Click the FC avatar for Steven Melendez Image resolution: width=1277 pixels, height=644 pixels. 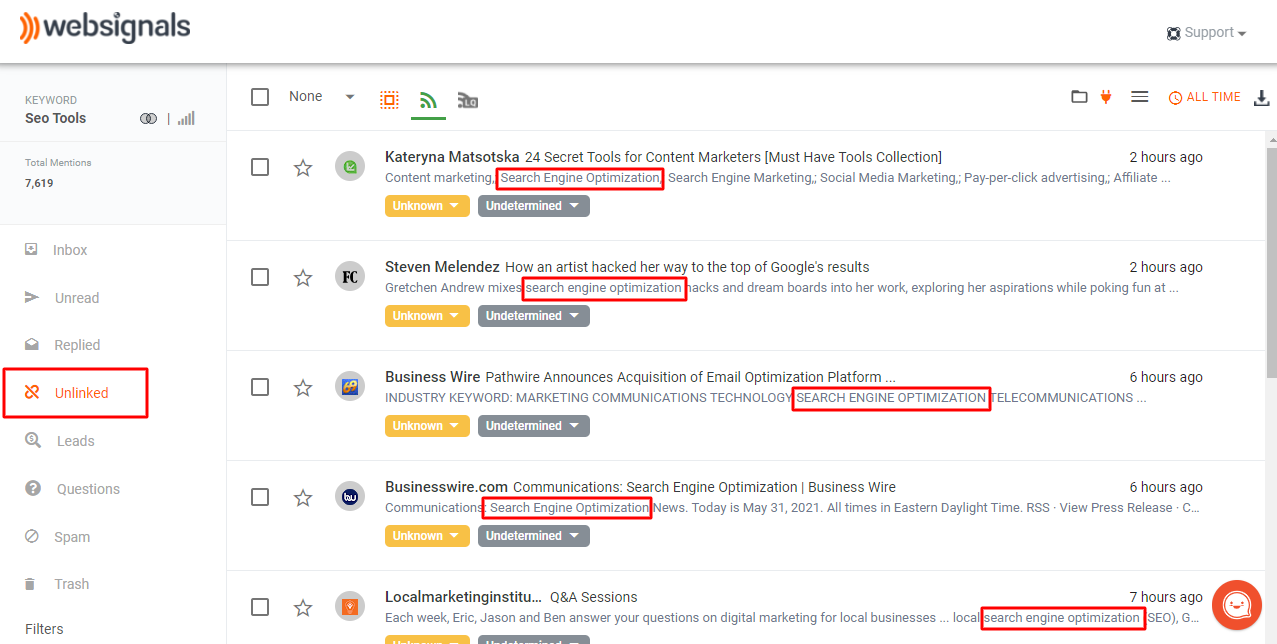[x=350, y=277]
